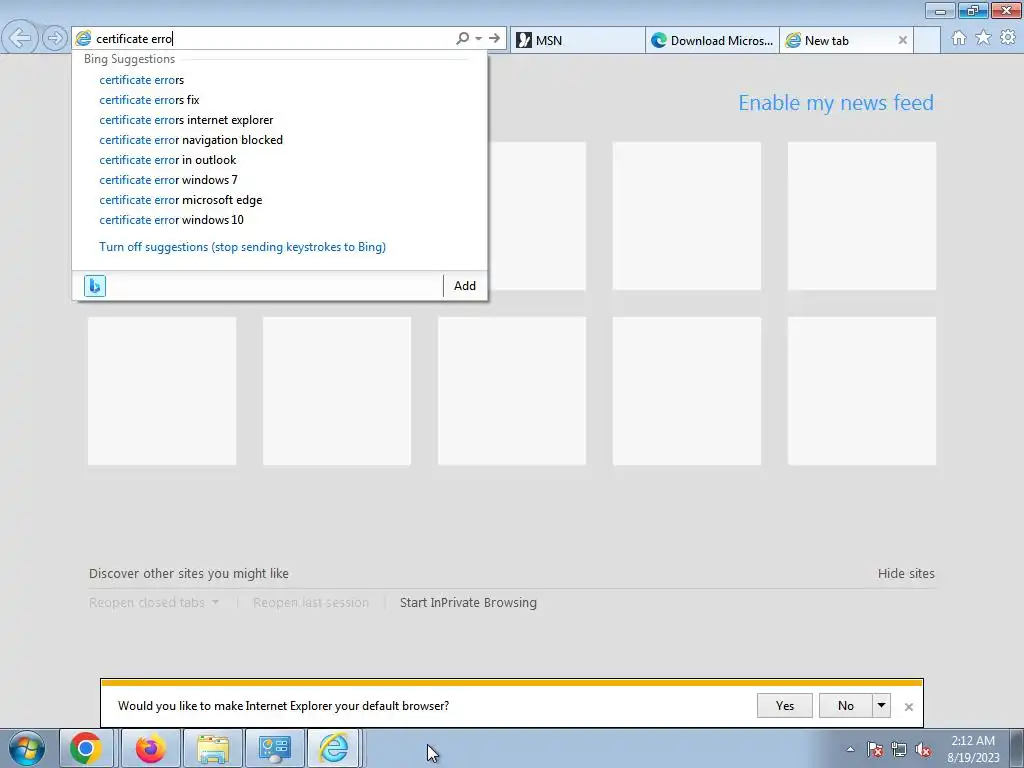Image resolution: width=1024 pixels, height=768 pixels.
Task: Open File Explorer from the taskbar
Action: (x=213, y=748)
